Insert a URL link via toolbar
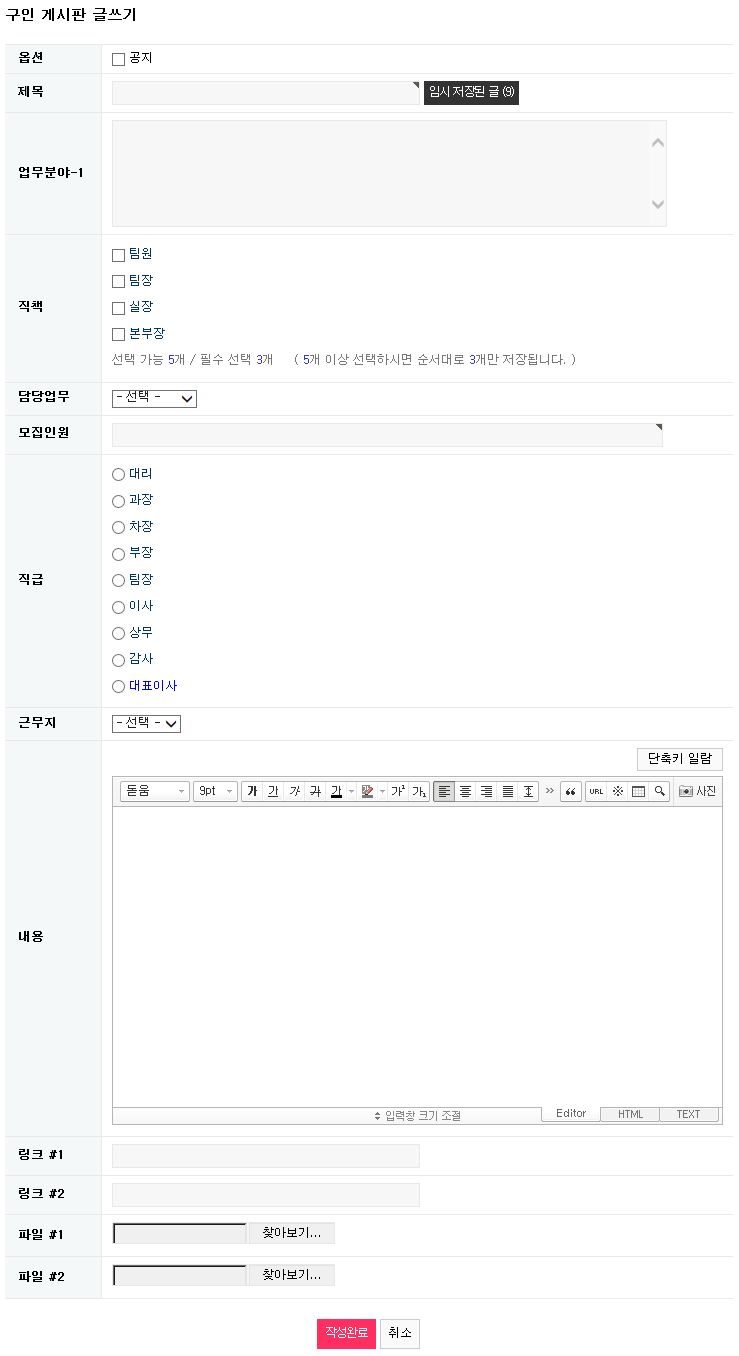The height and width of the screenshot is (1356, 739). click(596, 791)
